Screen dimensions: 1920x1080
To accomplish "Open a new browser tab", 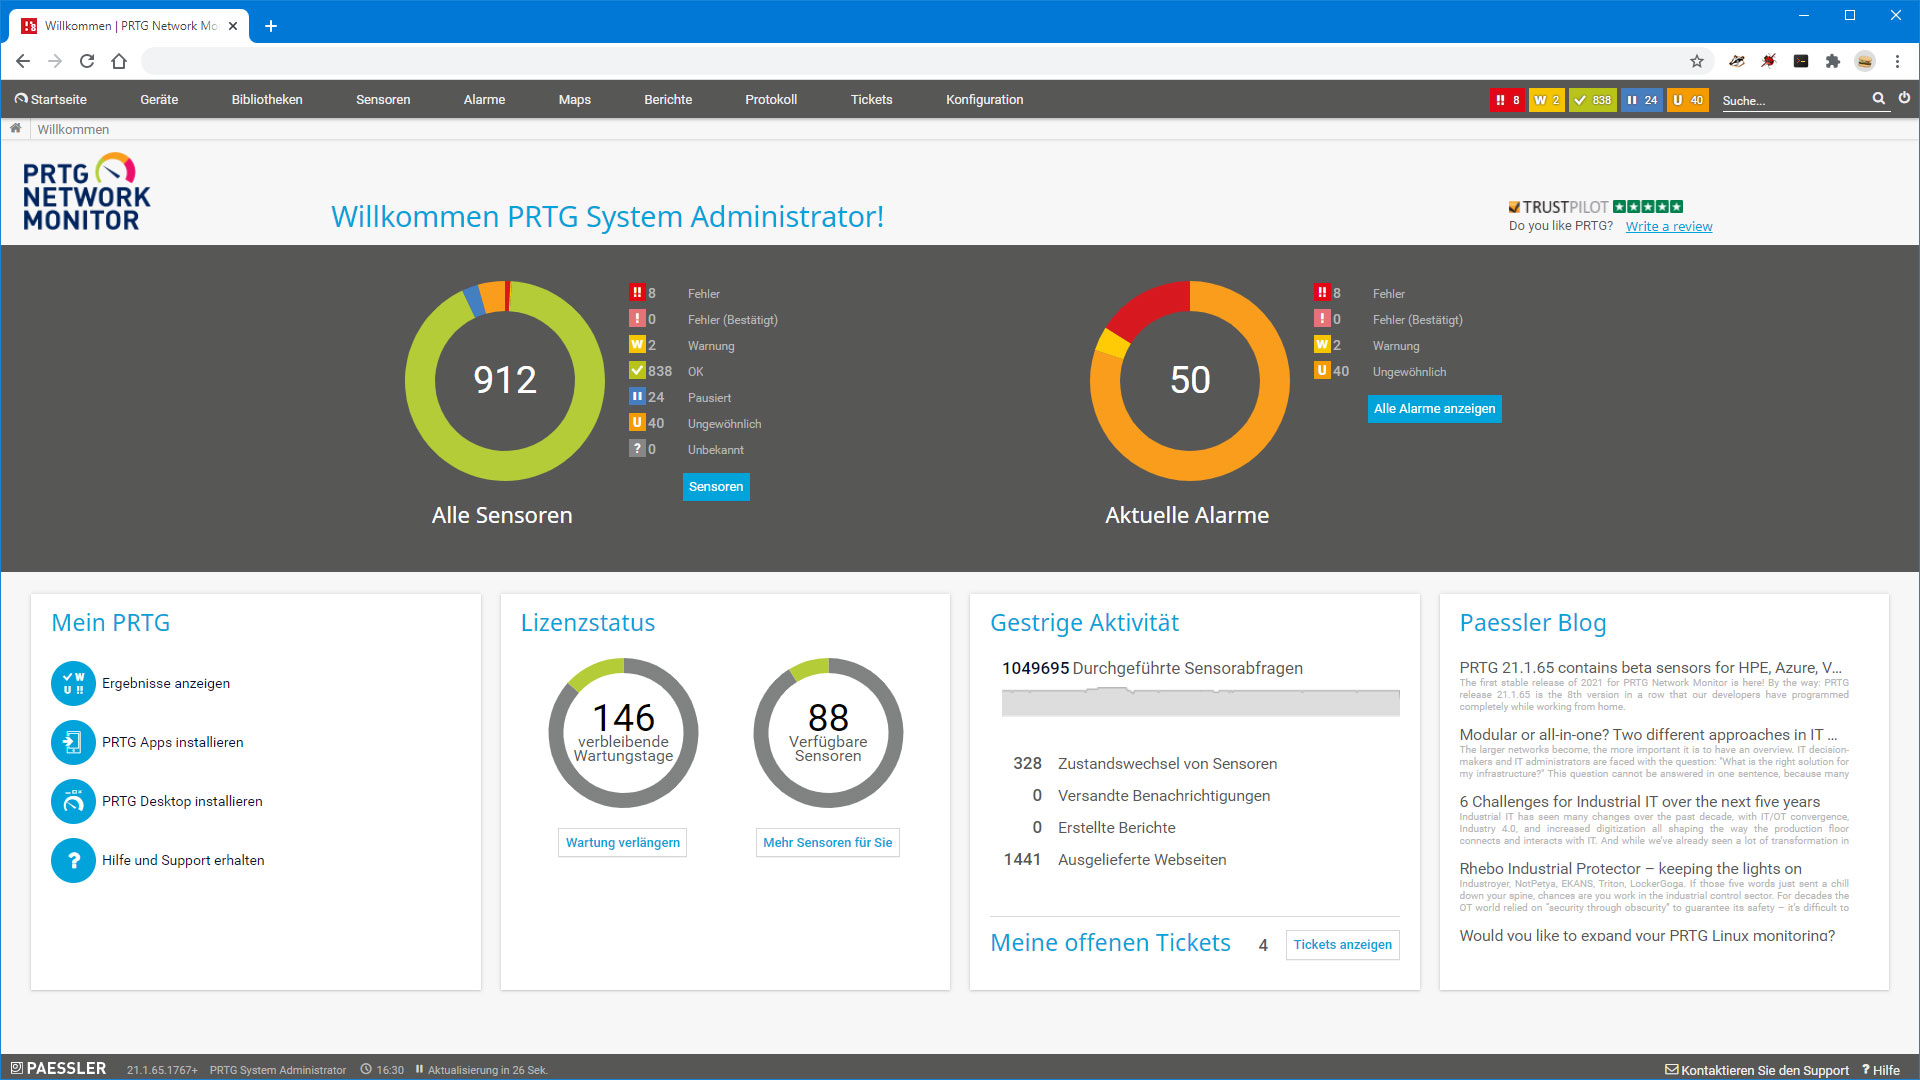I will click(x=270, y=26).
